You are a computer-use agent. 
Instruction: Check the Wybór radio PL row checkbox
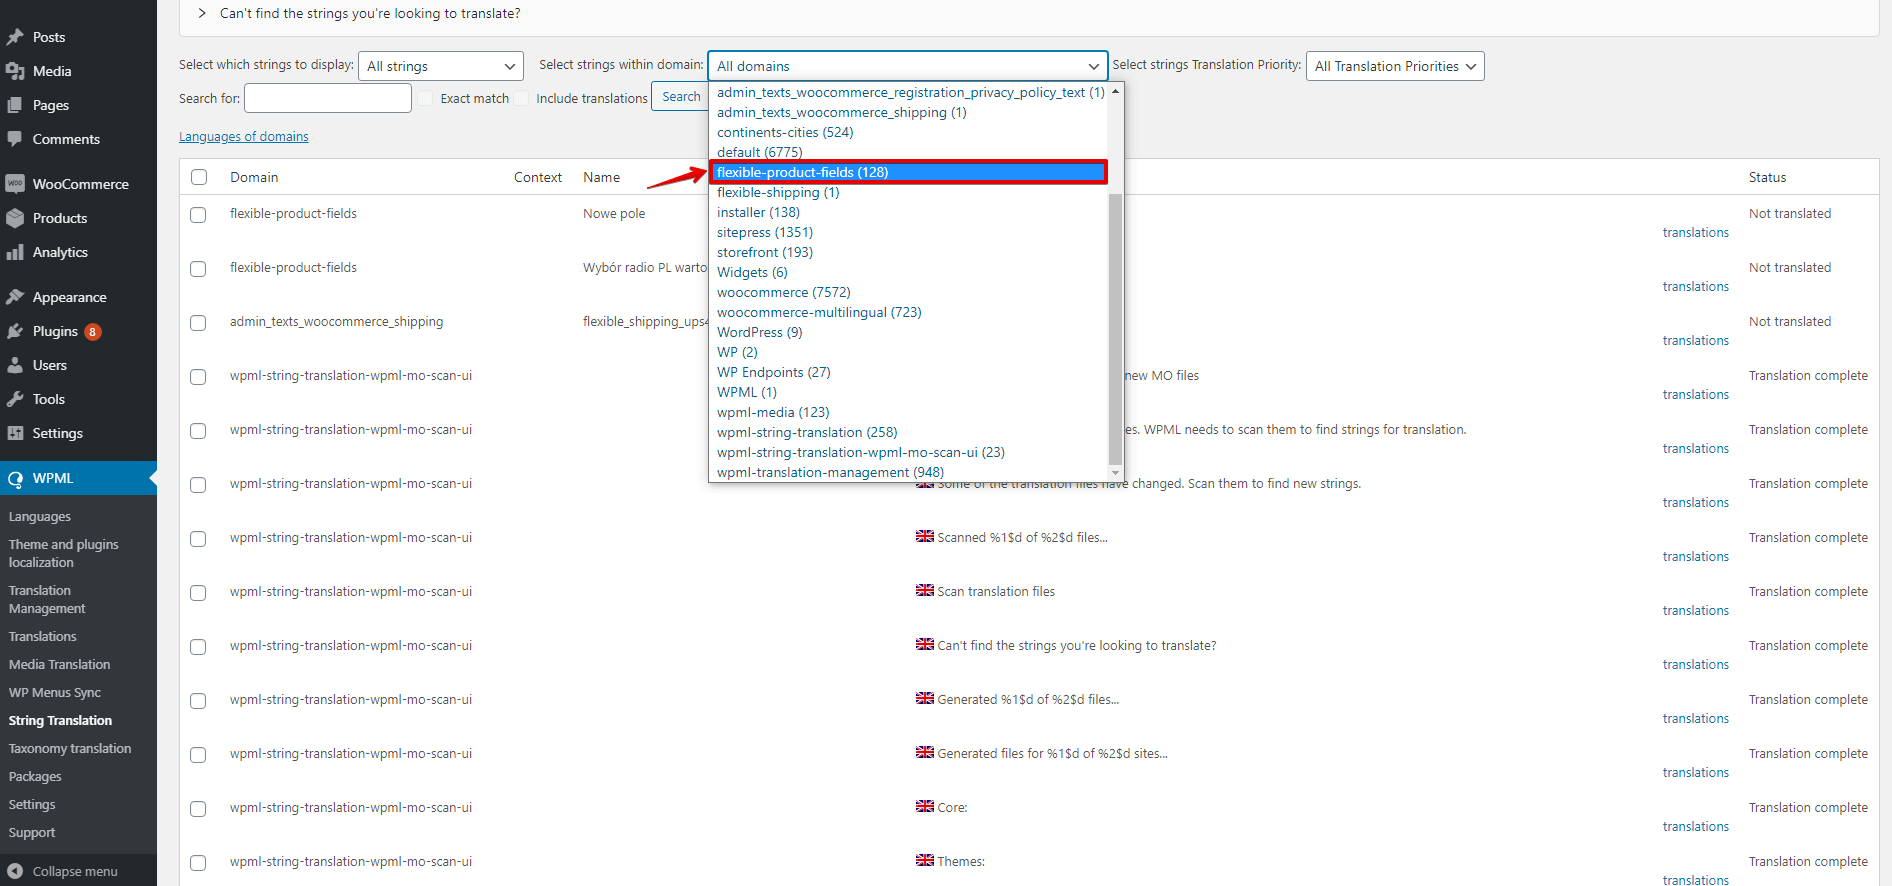click(198, 269)
